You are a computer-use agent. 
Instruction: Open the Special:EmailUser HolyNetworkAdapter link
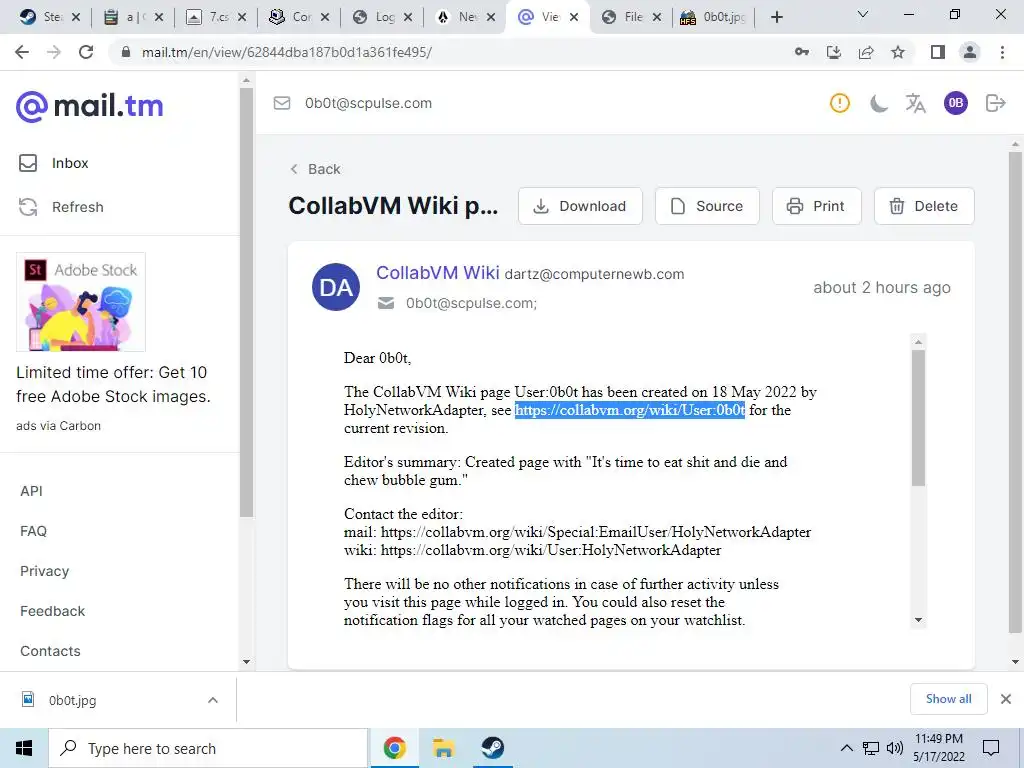(596, 532)
